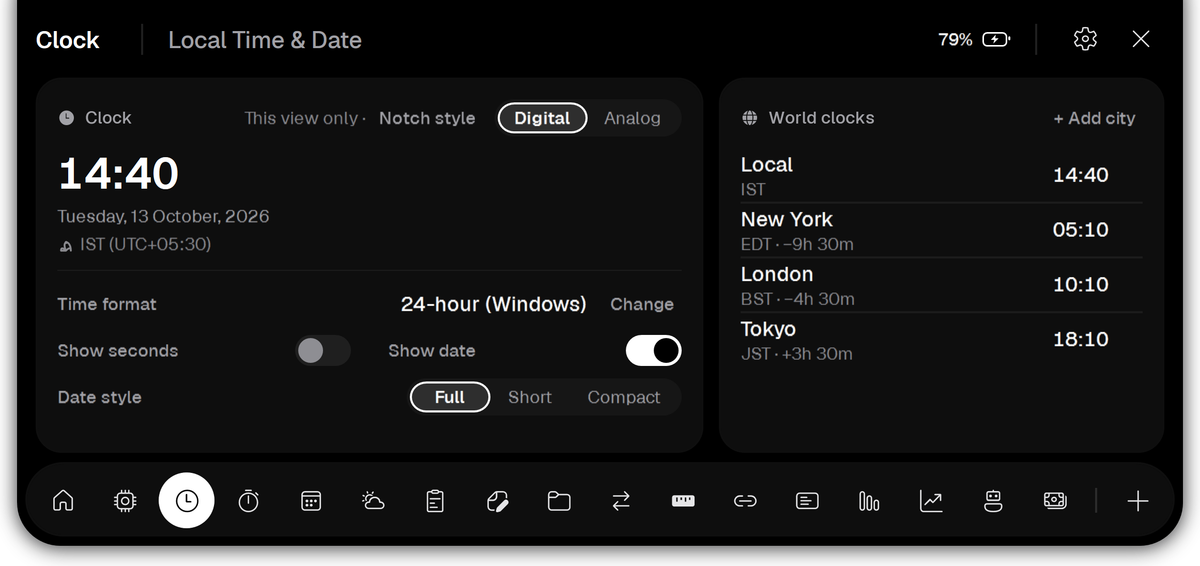Open the ruler icon in the dock
This screenshot has width=1200, height=566.
[x=683, y=501]
